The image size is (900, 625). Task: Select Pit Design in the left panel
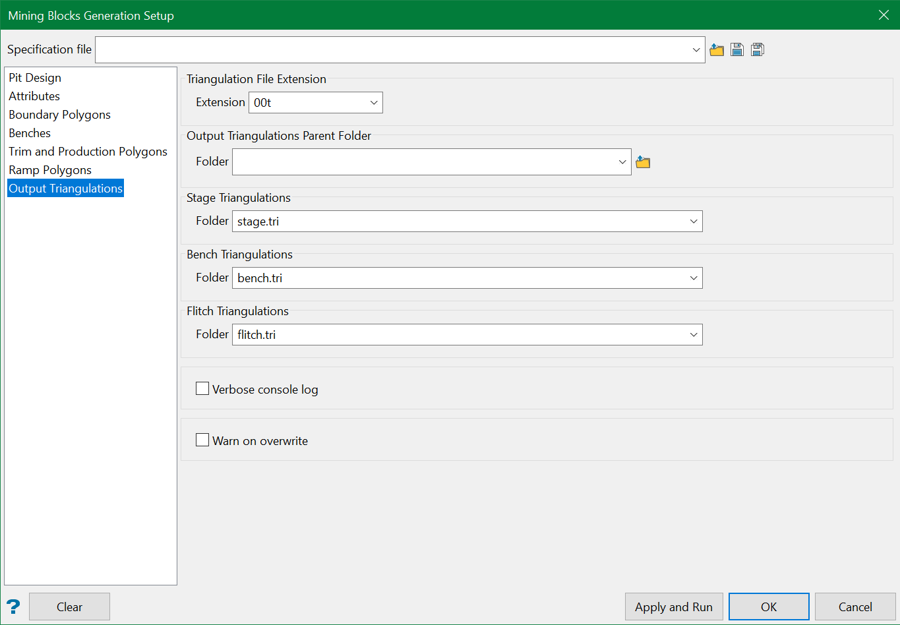click(x=35, y=78)
